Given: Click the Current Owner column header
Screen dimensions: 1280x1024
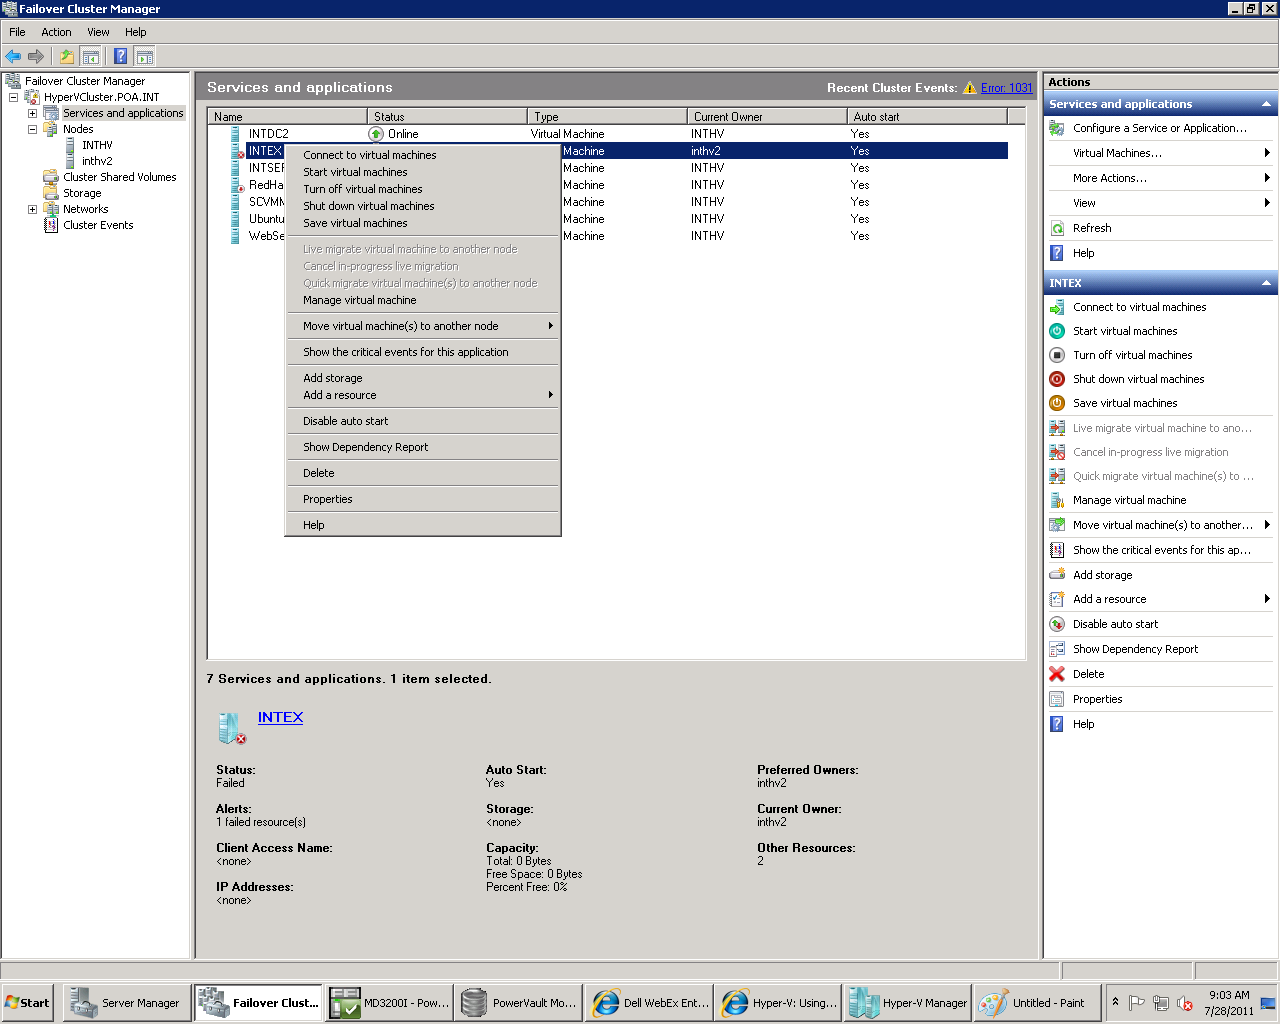Looking at the screenshot, I should [x=767, y=117].
